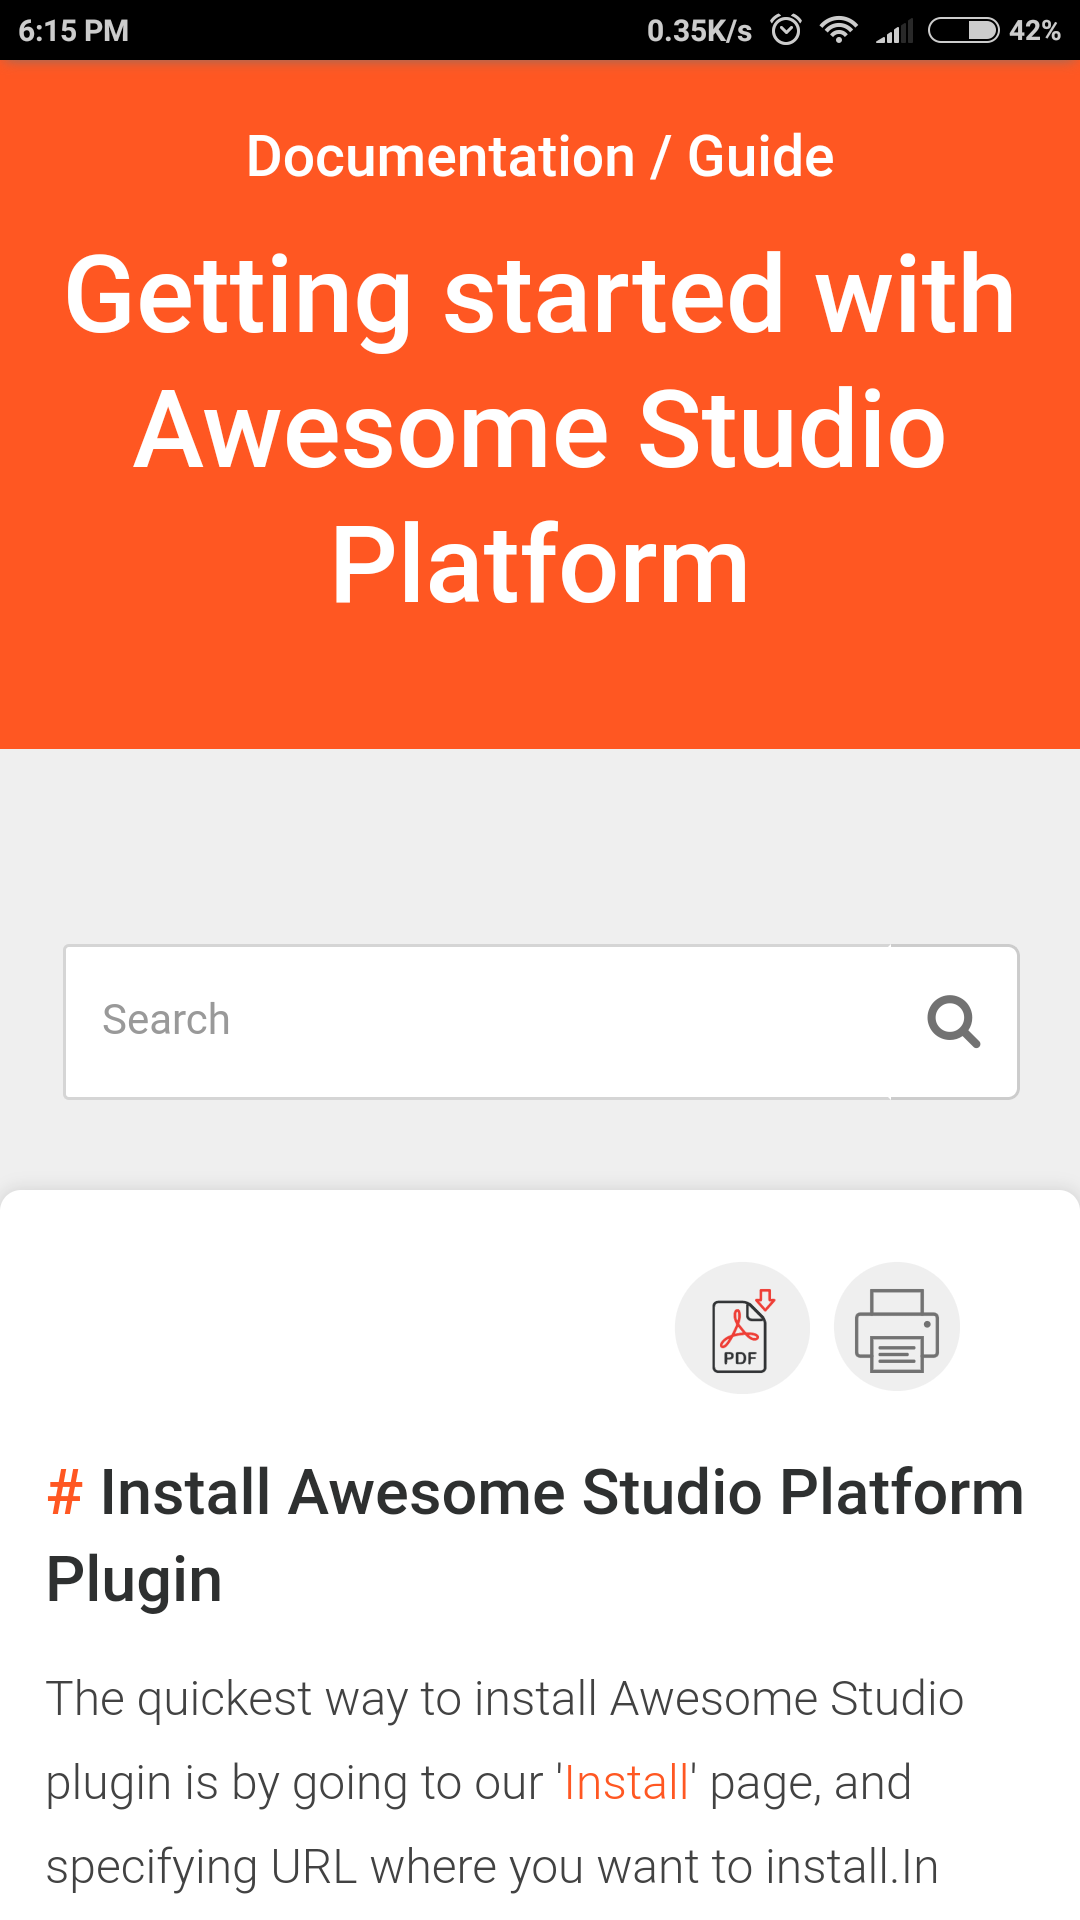This screenshot has height=1920, width=1080.
Task: Print the page using printer icon
Action: coord(897,1327)
